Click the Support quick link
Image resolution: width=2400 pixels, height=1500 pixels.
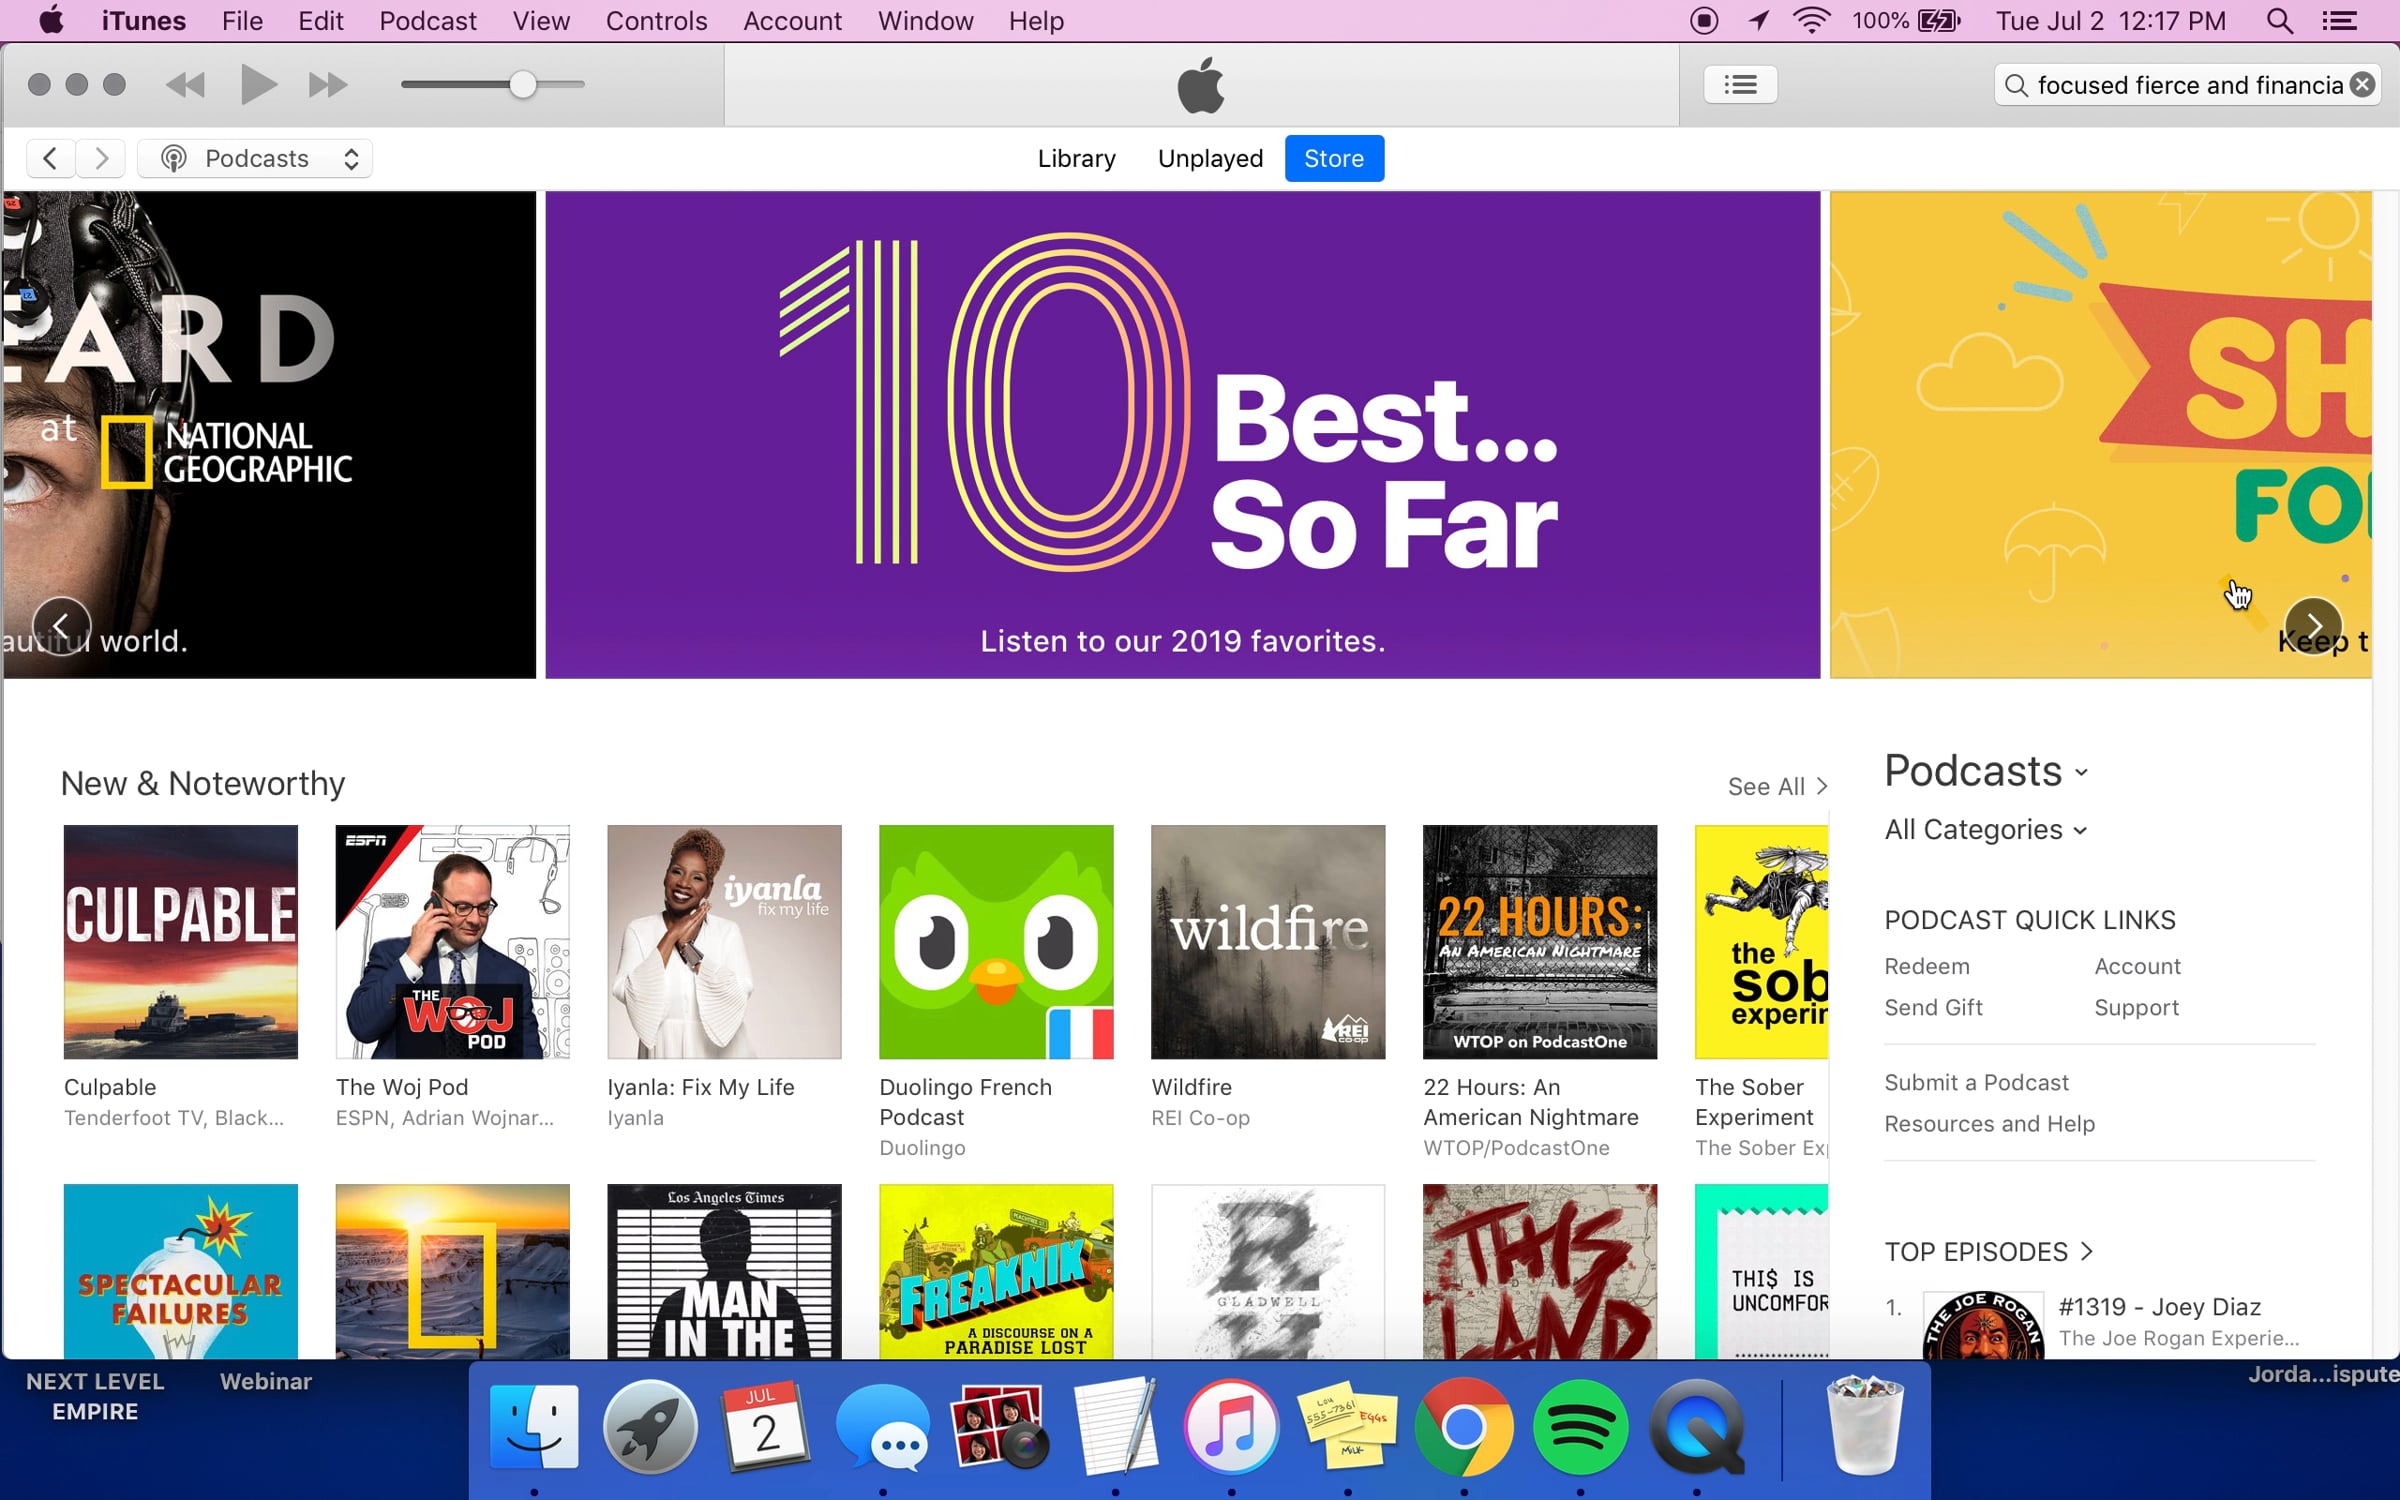click(2136, 1008)
